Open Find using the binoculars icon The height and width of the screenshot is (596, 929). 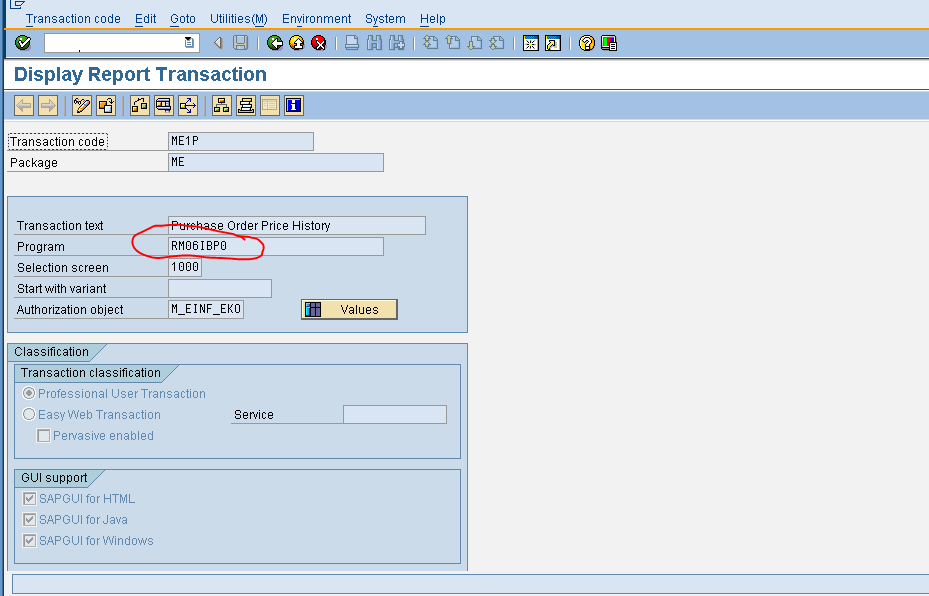coord(376,43)
